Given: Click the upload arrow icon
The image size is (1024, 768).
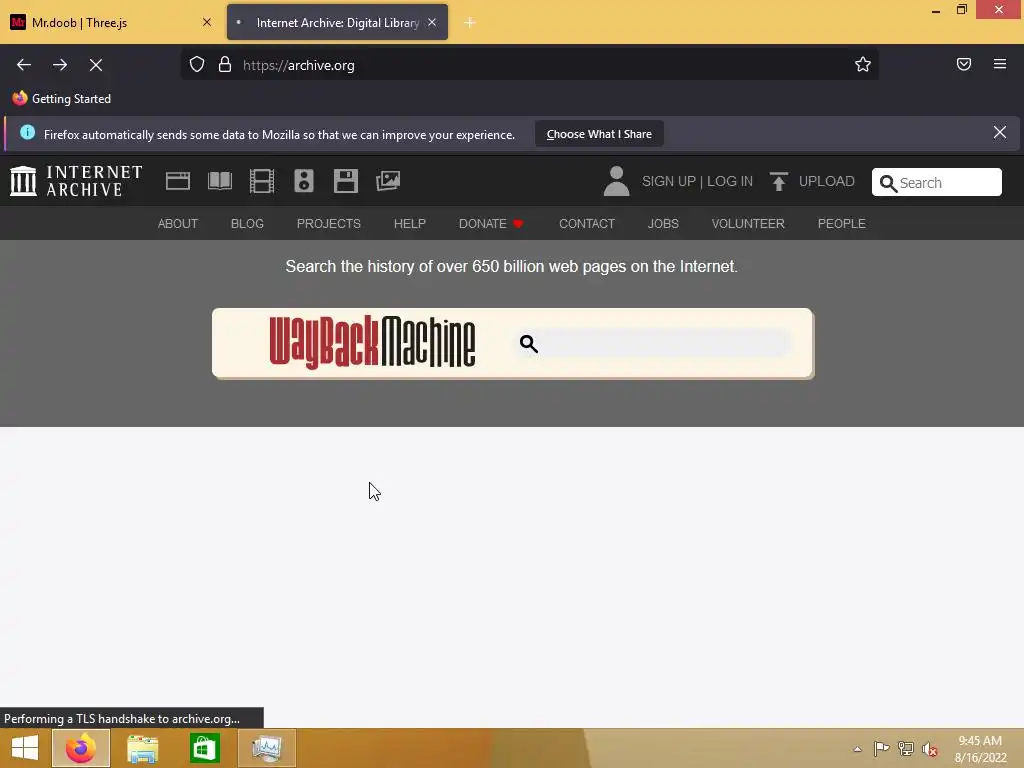Looking at the screenshot, I should (x=778, y=181).
